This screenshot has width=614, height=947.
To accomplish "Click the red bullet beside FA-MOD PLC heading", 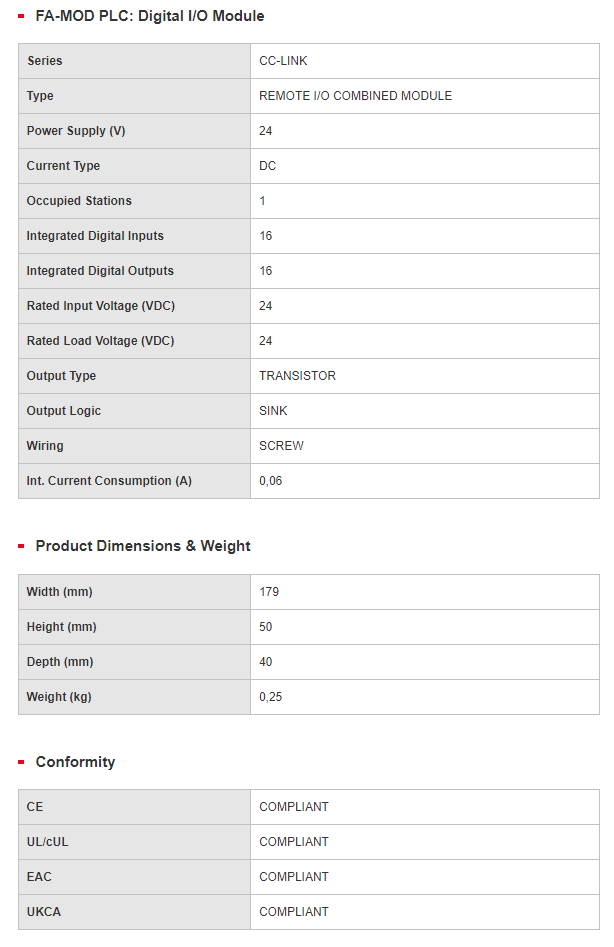I will (x=21, y=16).
